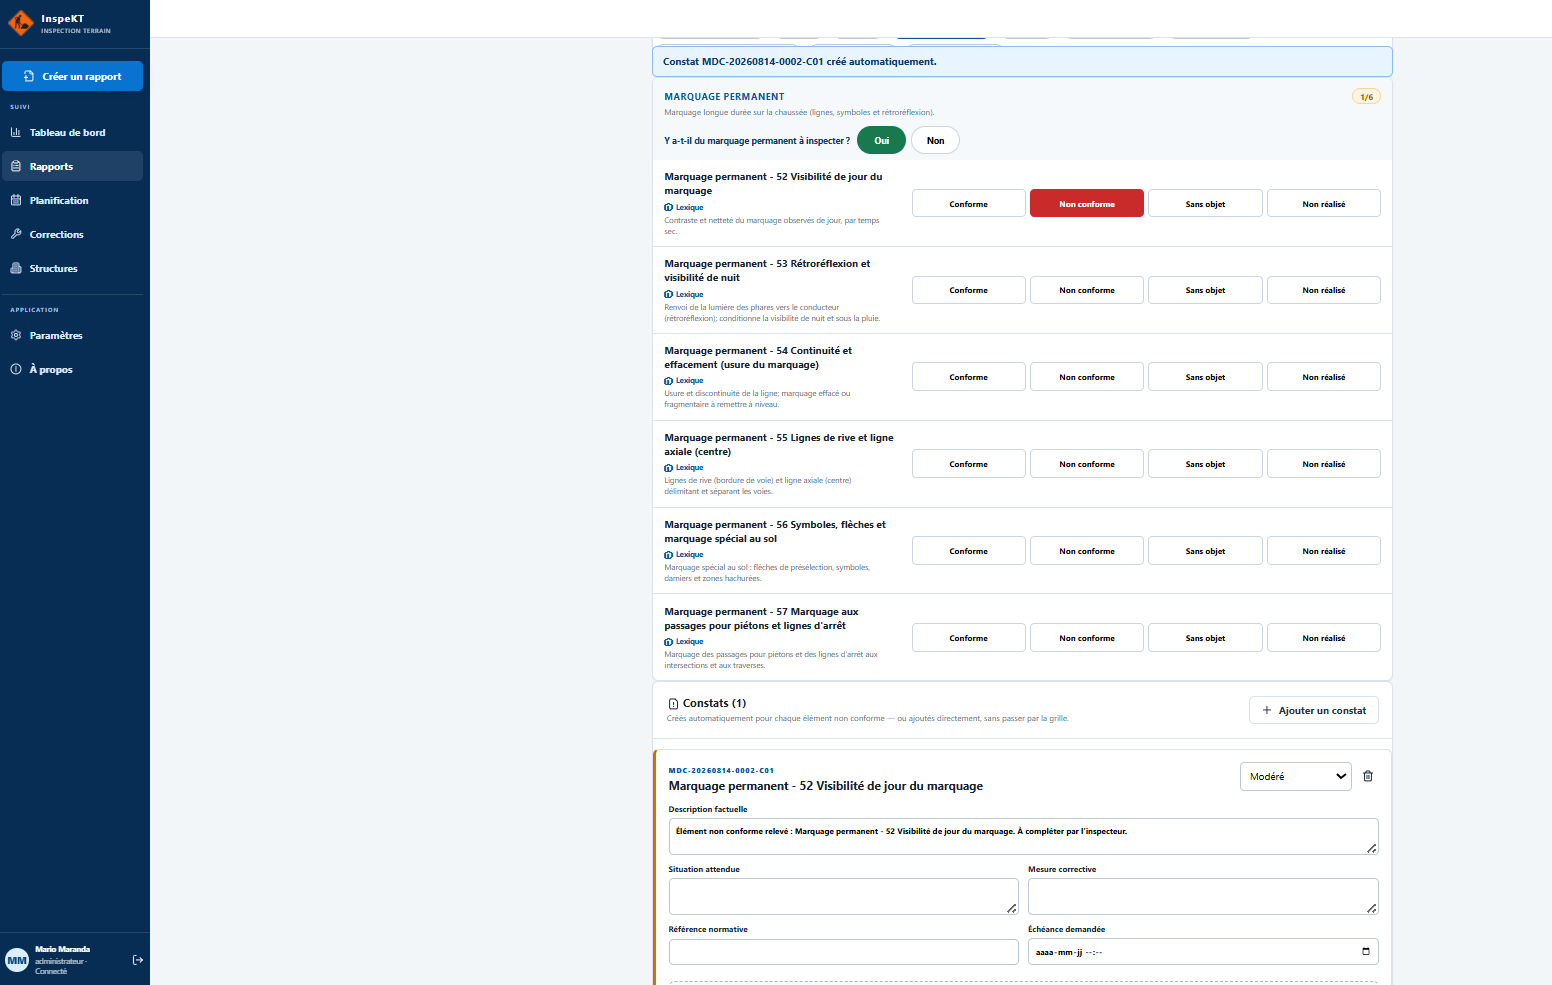Click the Situation attendue field
Image resolution: width=1552 pixels, height=985 pixels.
pos(844,896)
